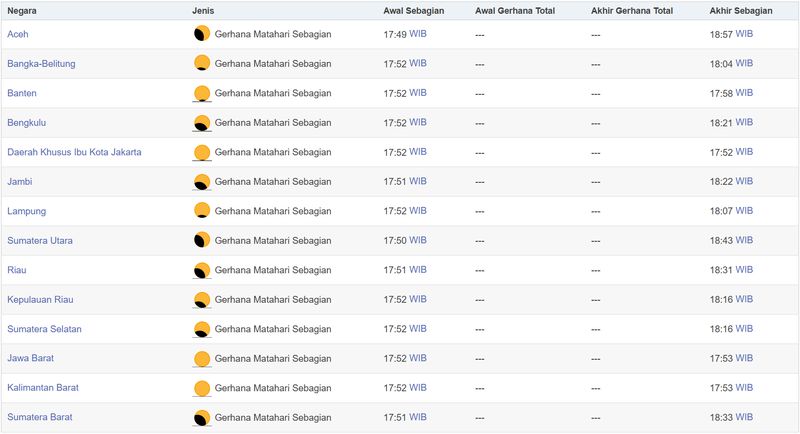Click WIB link beside 18:57 end time
800x434 pixels.
pos(744,34)
